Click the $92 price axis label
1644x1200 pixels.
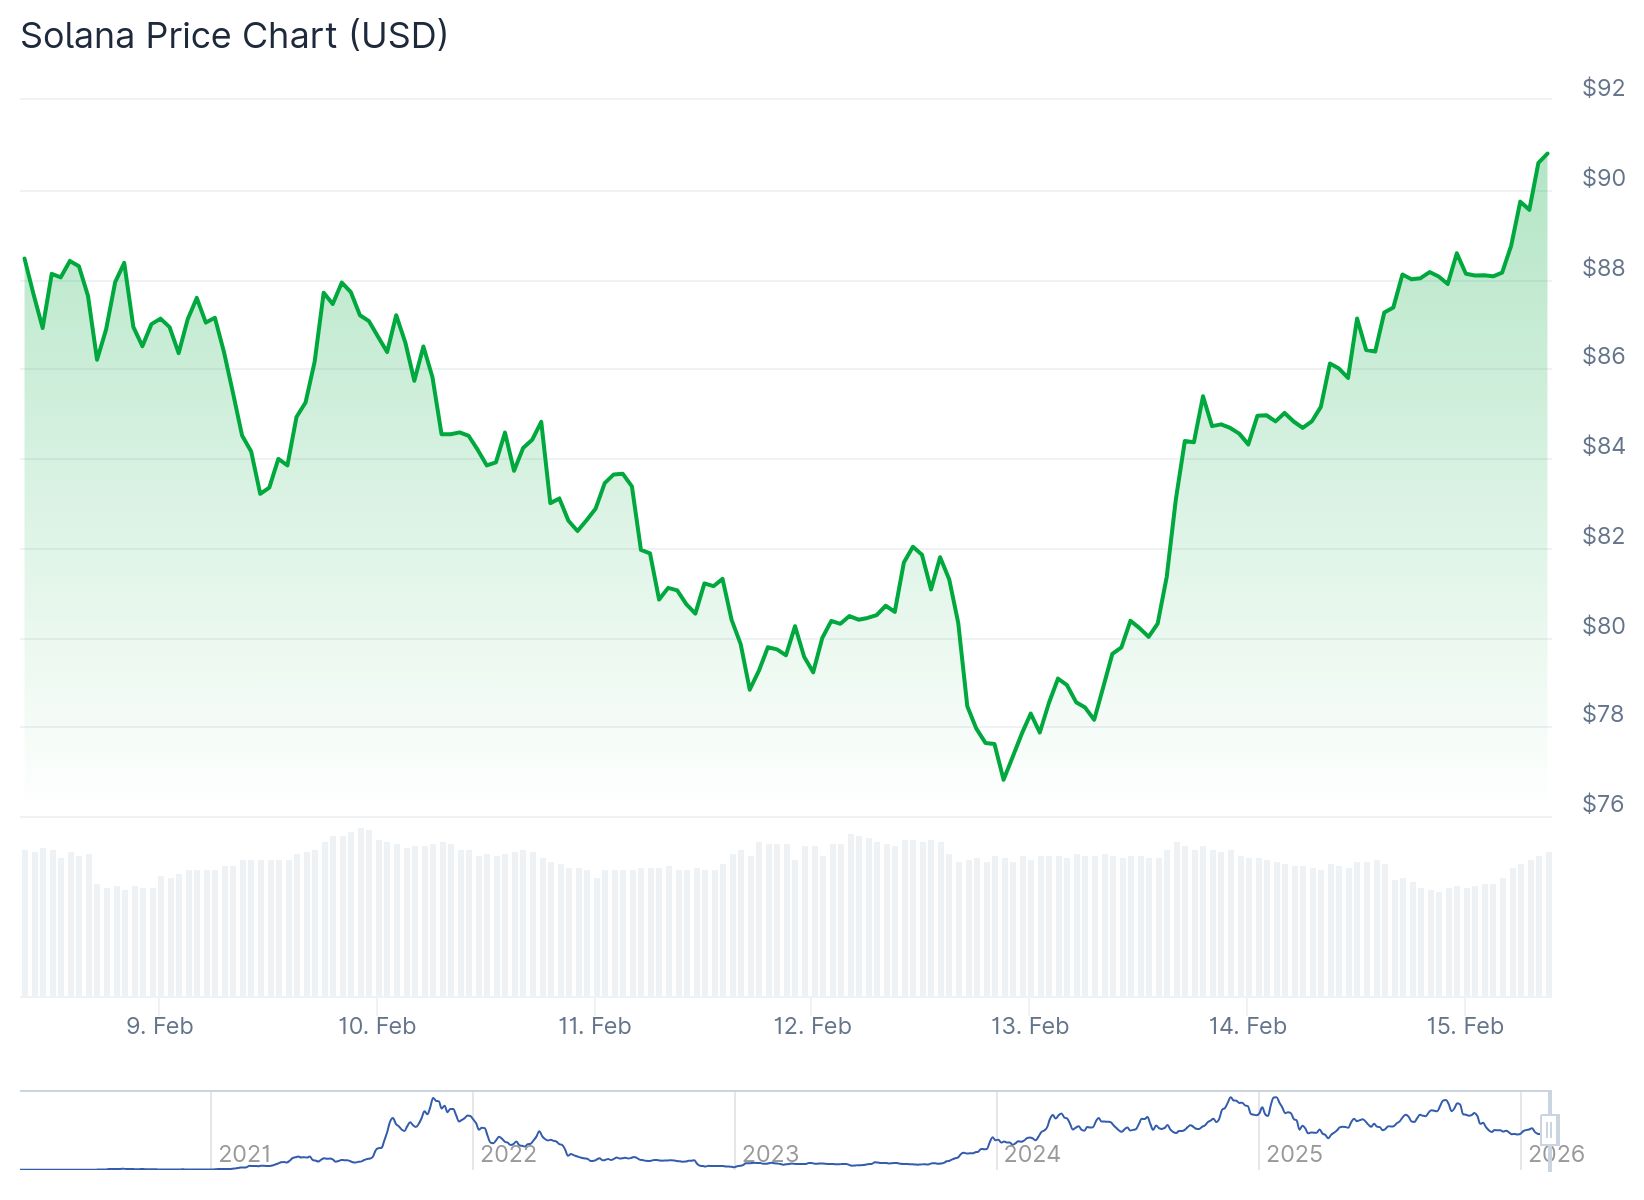pos(1603,88)
